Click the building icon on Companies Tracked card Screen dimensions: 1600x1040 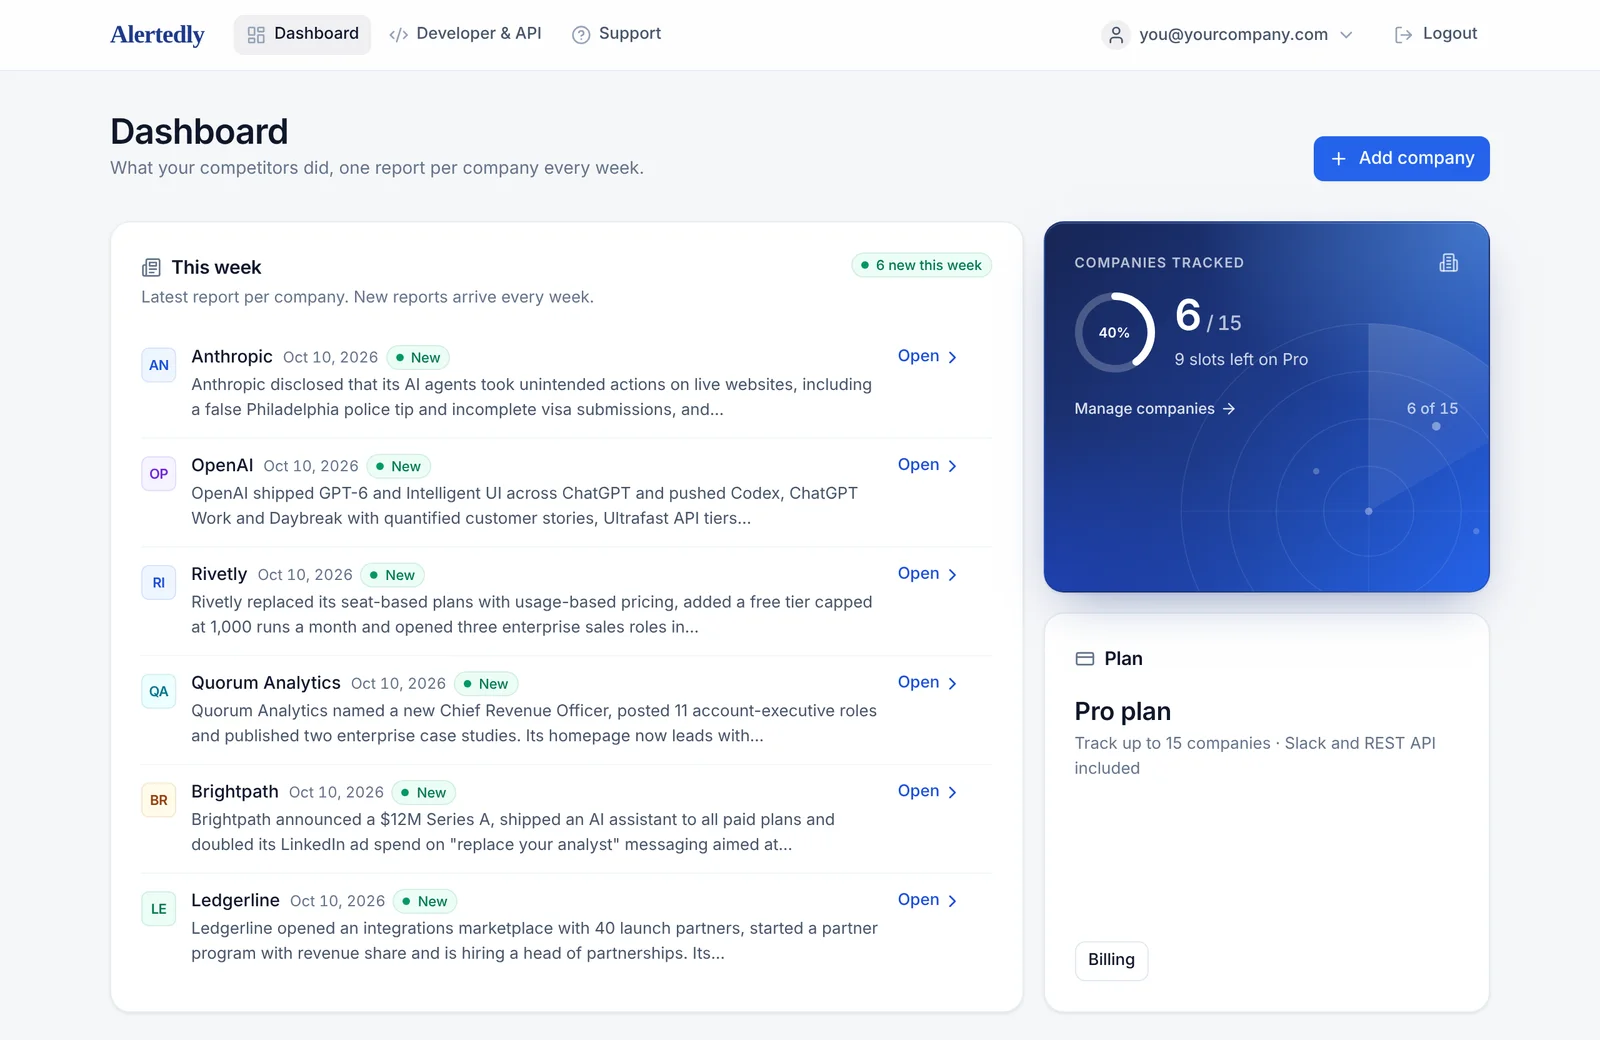[1448, 263]
